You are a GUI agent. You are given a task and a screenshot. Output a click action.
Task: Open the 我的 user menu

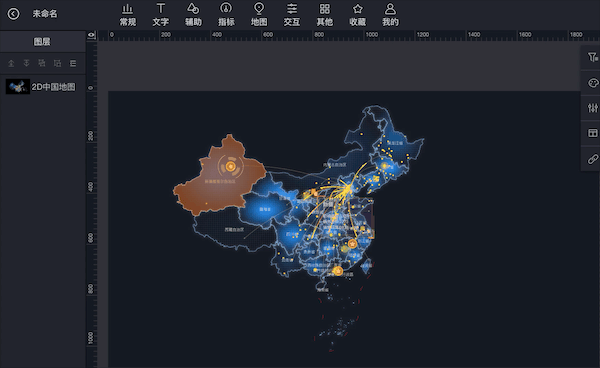coord(390,15)
